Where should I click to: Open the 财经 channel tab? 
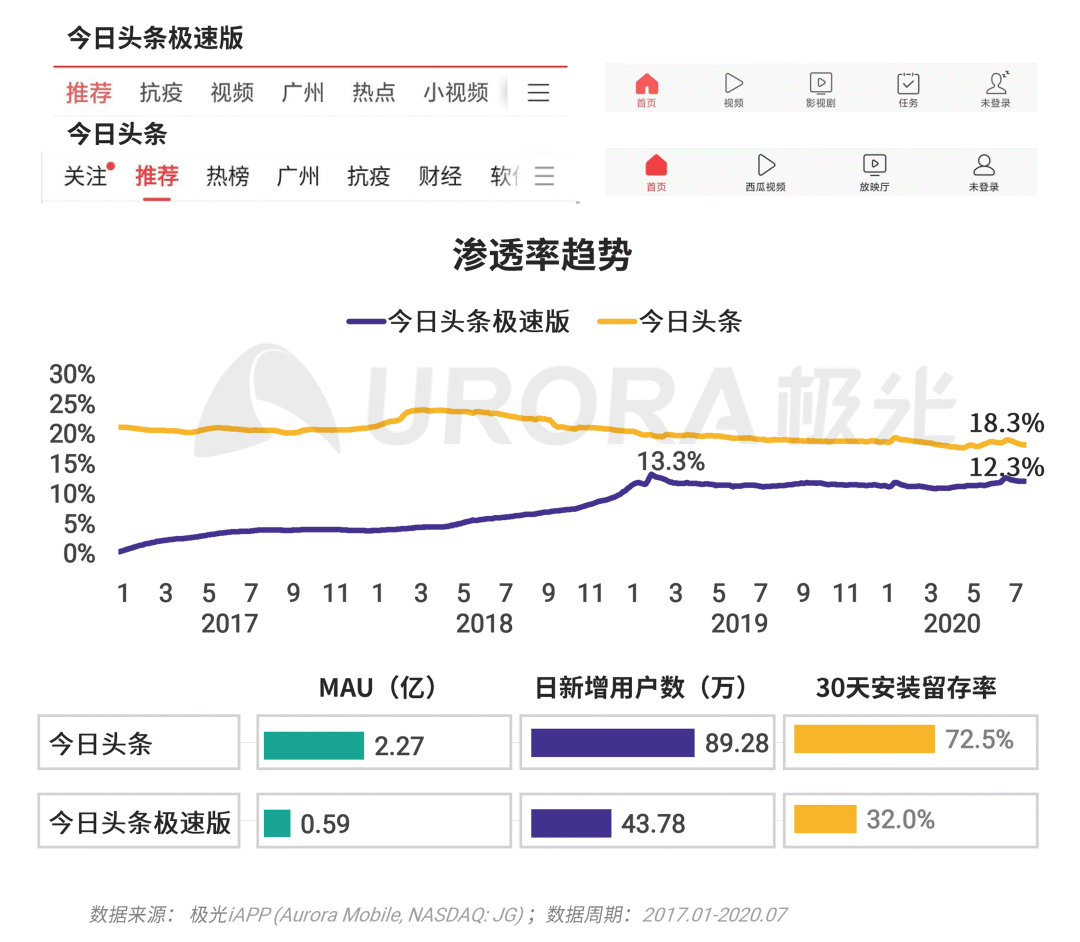tap(440, 177)
